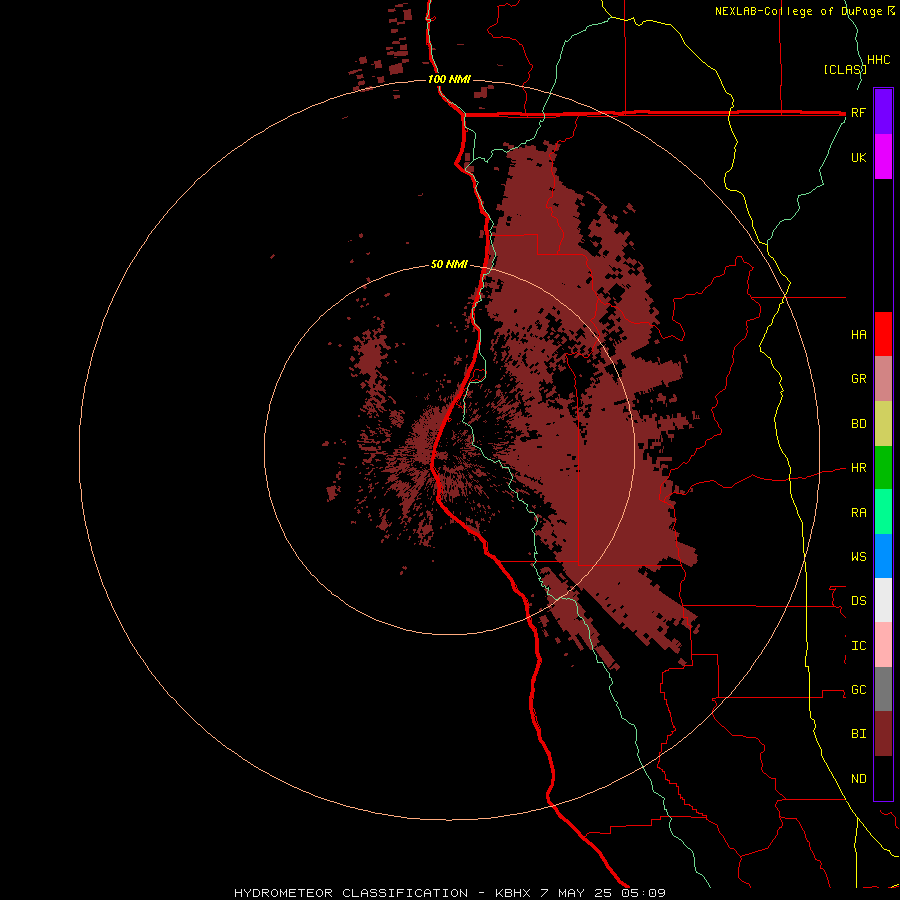Click the RA light green legend swatch
The width and height of the screenshot is (900, 900).
pyautogui.click(x=883, y=512)
